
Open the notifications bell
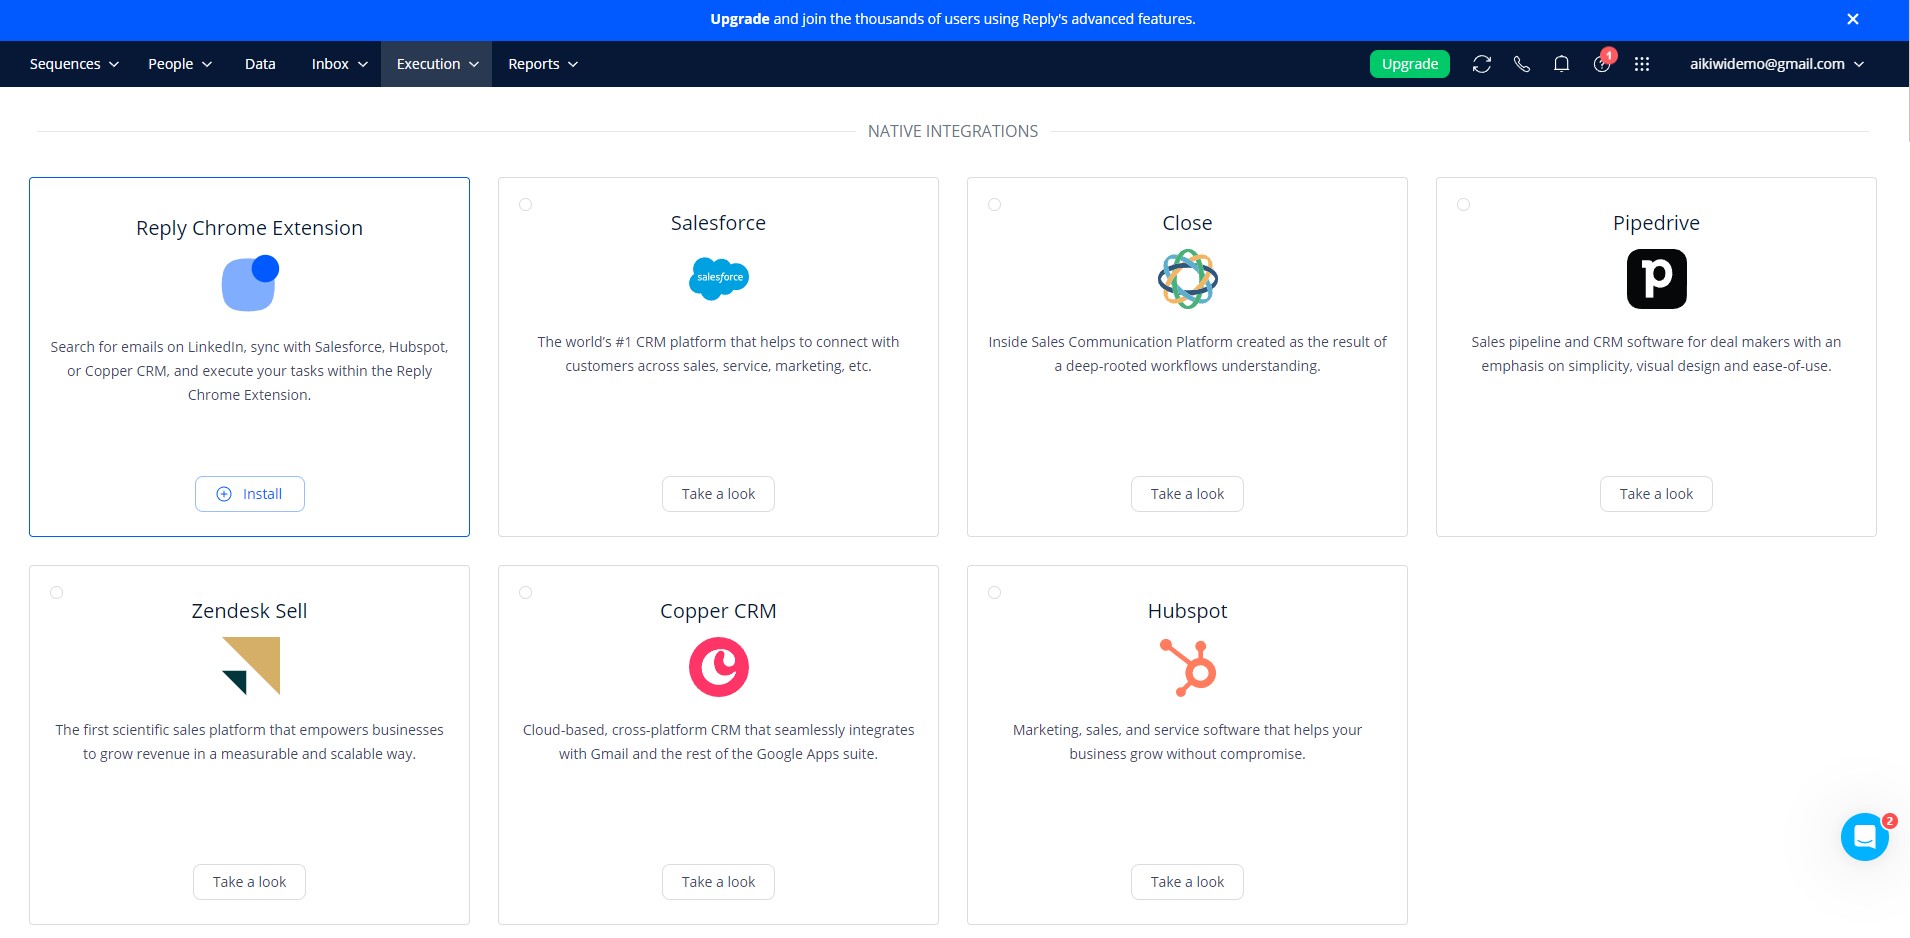[x=1561, y=64]
